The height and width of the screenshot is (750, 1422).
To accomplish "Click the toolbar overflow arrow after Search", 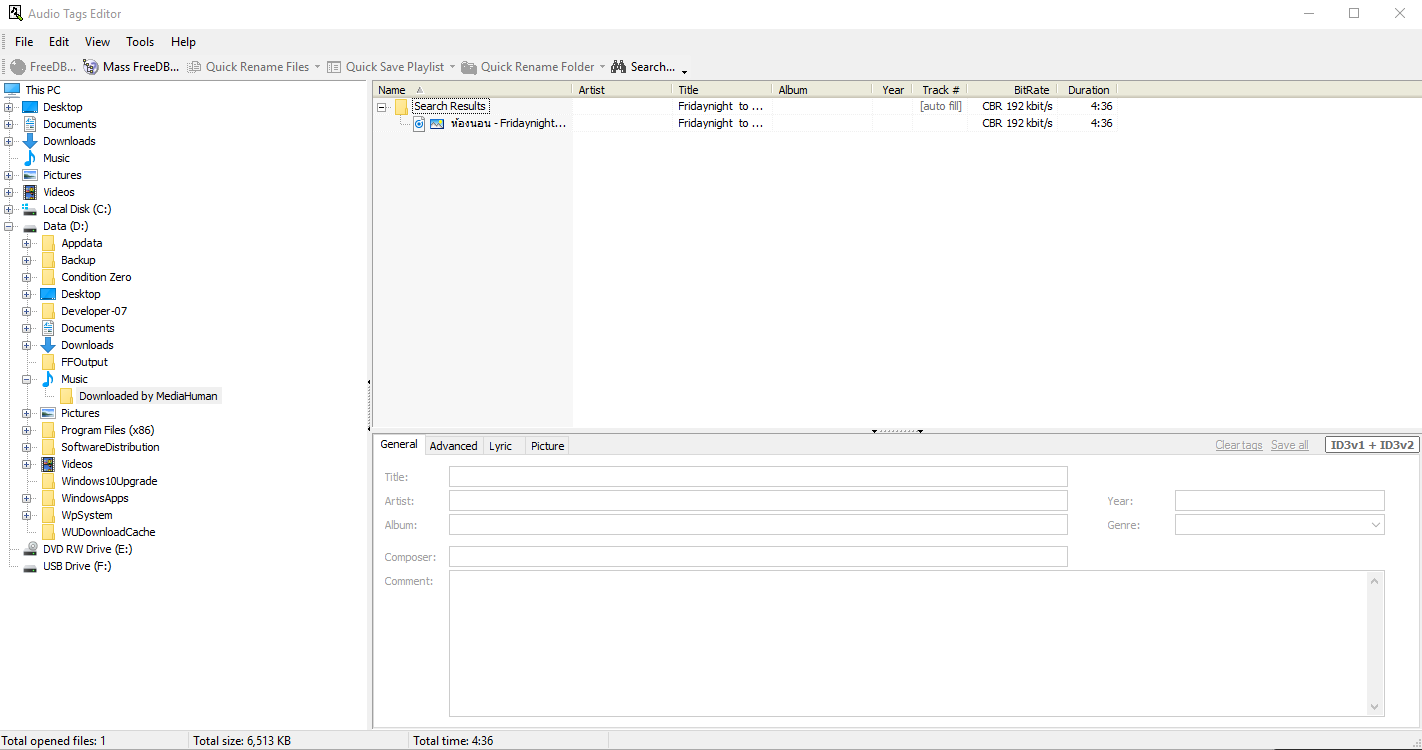I will click(684, 70).
